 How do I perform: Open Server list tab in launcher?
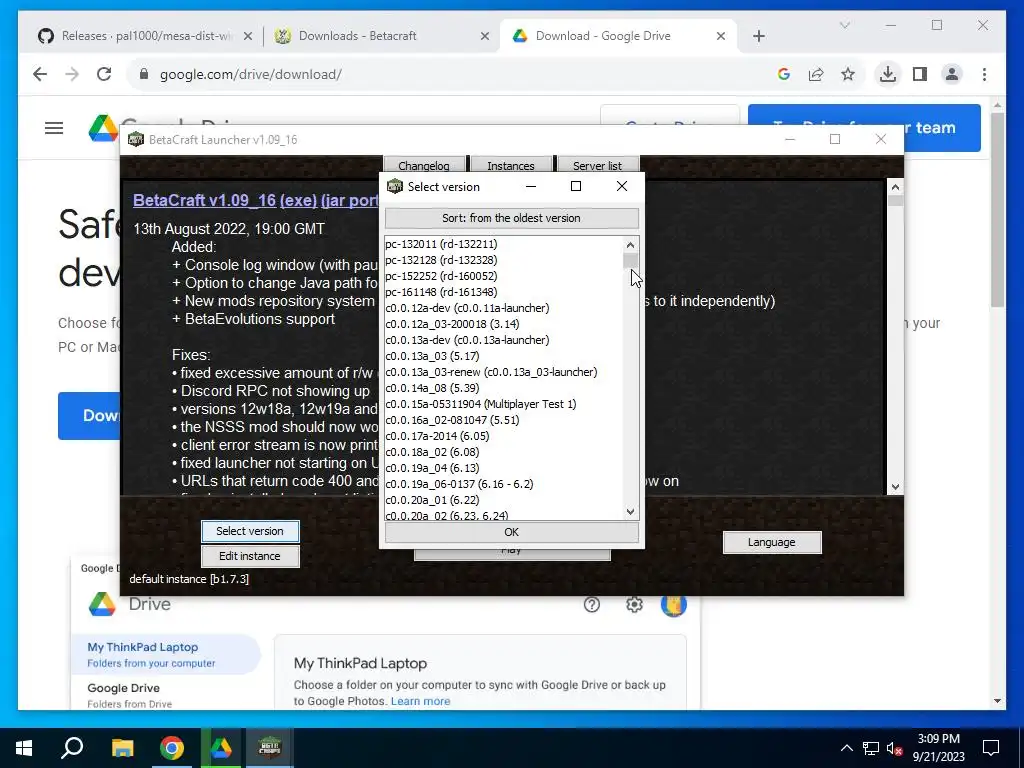coord(598,165)
